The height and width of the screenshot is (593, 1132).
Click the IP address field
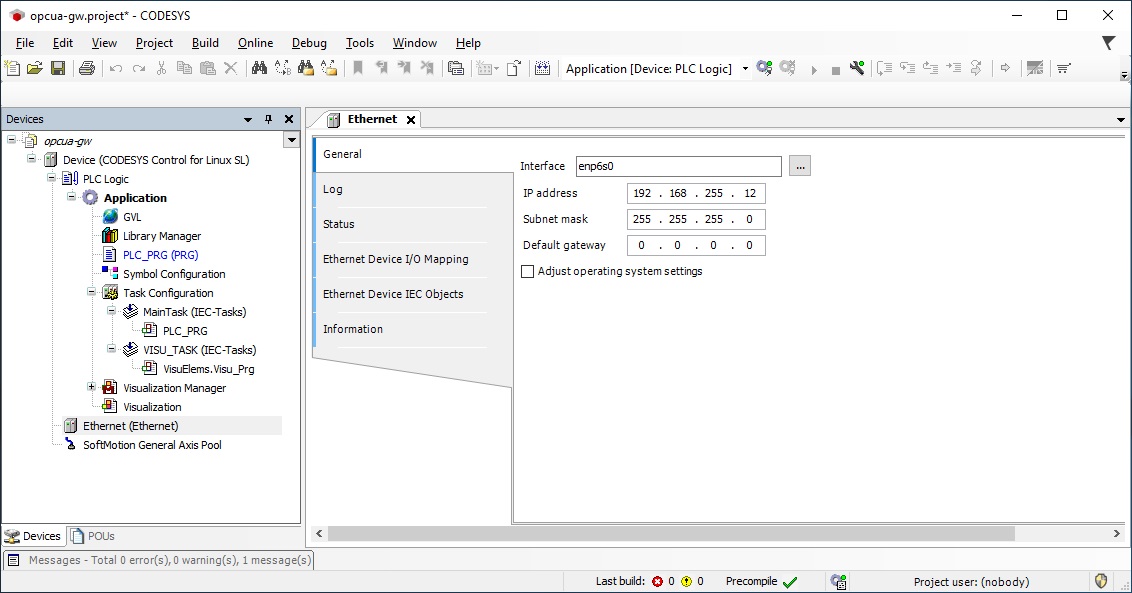[696, 194]
